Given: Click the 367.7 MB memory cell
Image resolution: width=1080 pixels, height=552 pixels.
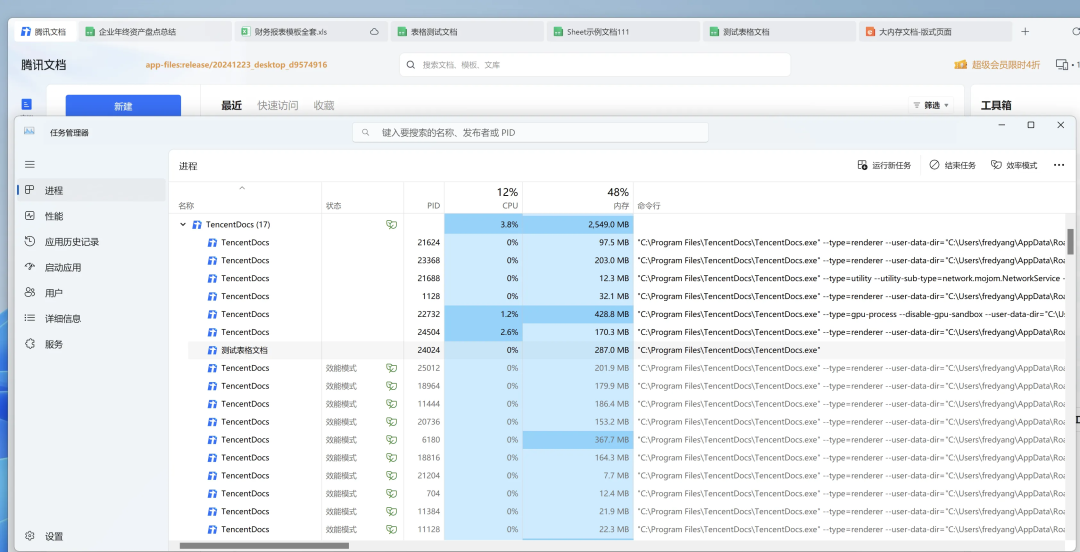Looking at the screenshot, I should 578,440.
